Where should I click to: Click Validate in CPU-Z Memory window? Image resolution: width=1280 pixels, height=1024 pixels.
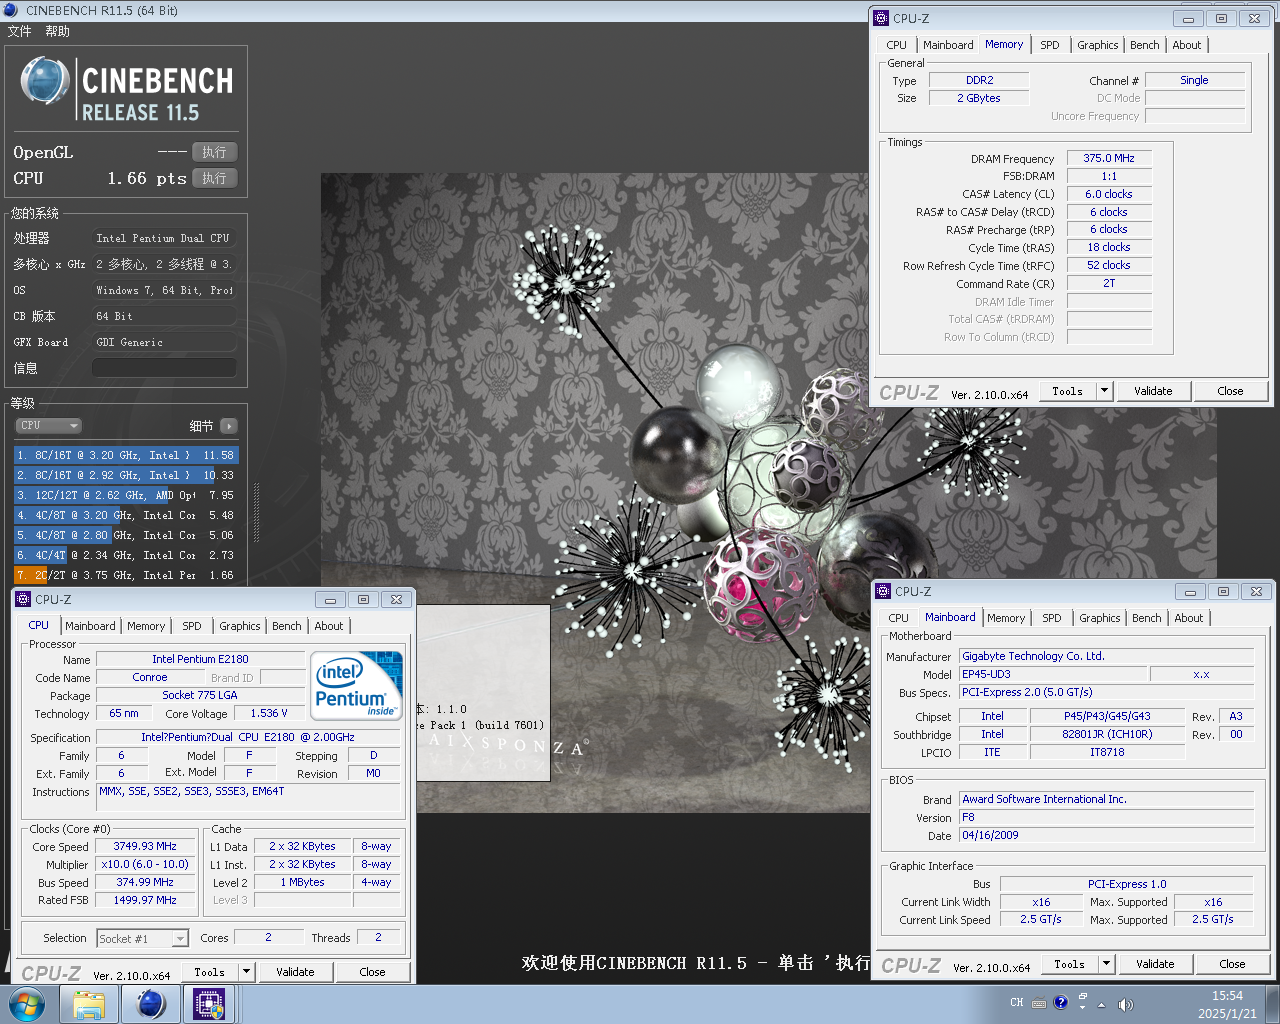tap(1153, 390)
